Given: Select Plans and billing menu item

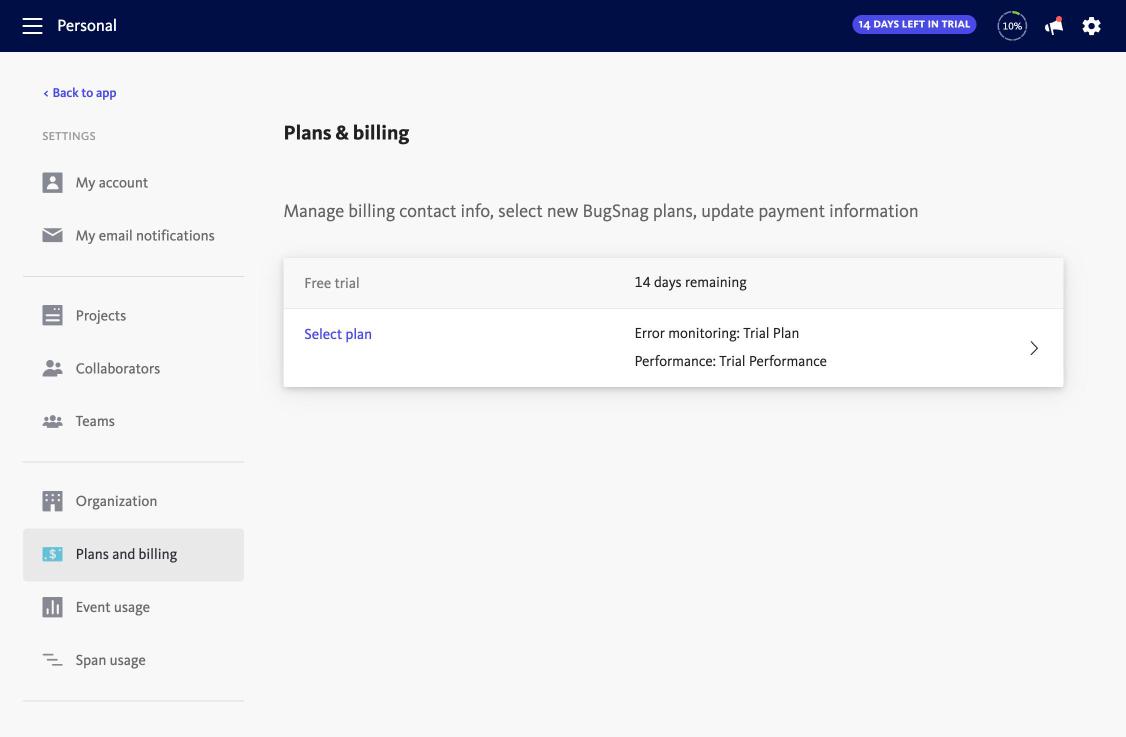Looking at the screenshot, I should coord(134,555).
